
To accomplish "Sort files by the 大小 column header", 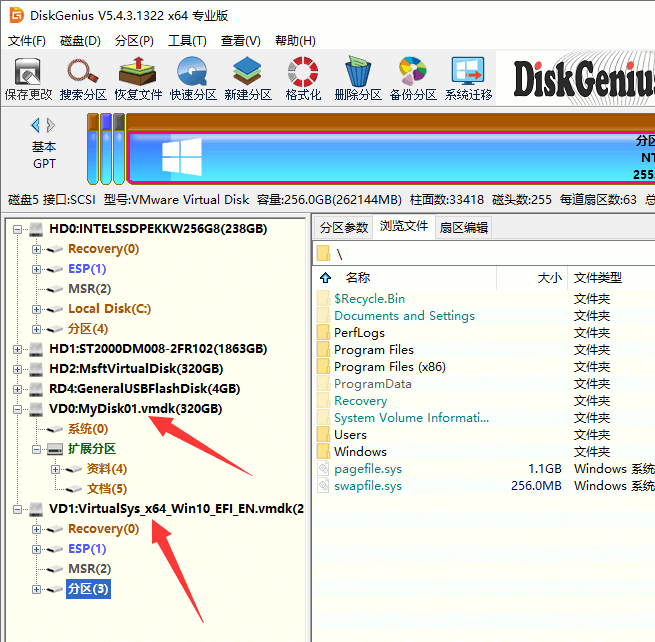I will [549, 277].
